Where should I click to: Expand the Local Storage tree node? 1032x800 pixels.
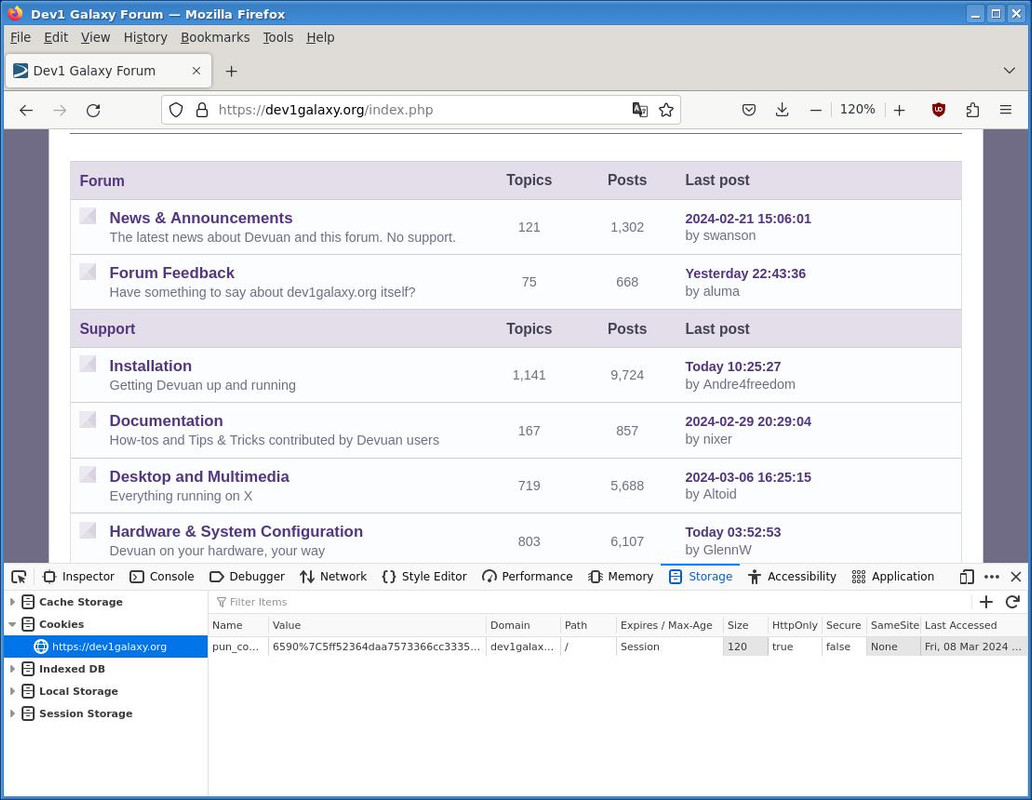(x=12, y=691)
